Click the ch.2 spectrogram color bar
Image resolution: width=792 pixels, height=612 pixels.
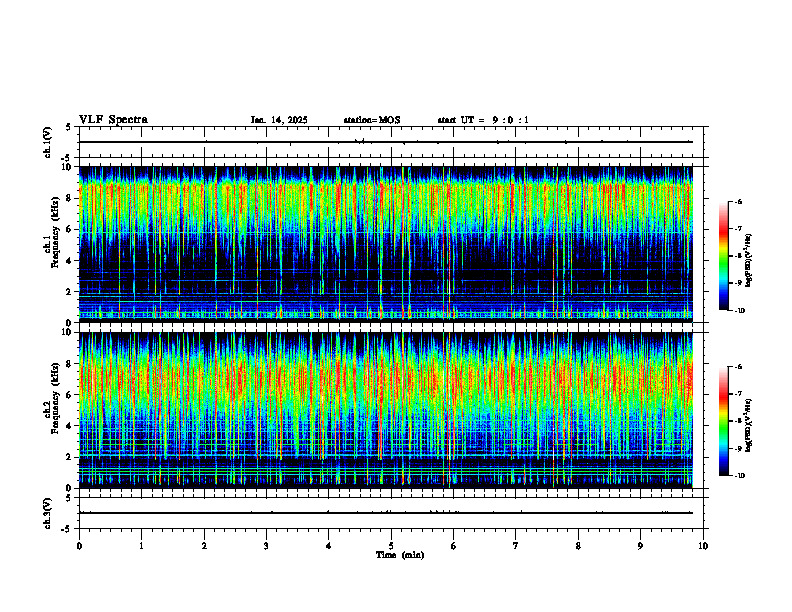[x=724, y=421]
